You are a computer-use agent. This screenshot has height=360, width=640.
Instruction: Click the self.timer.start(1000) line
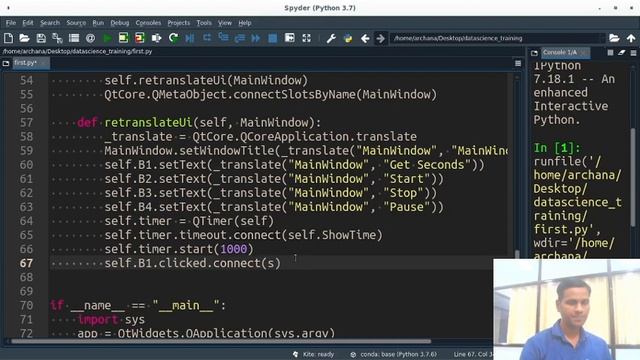point(179,249)
